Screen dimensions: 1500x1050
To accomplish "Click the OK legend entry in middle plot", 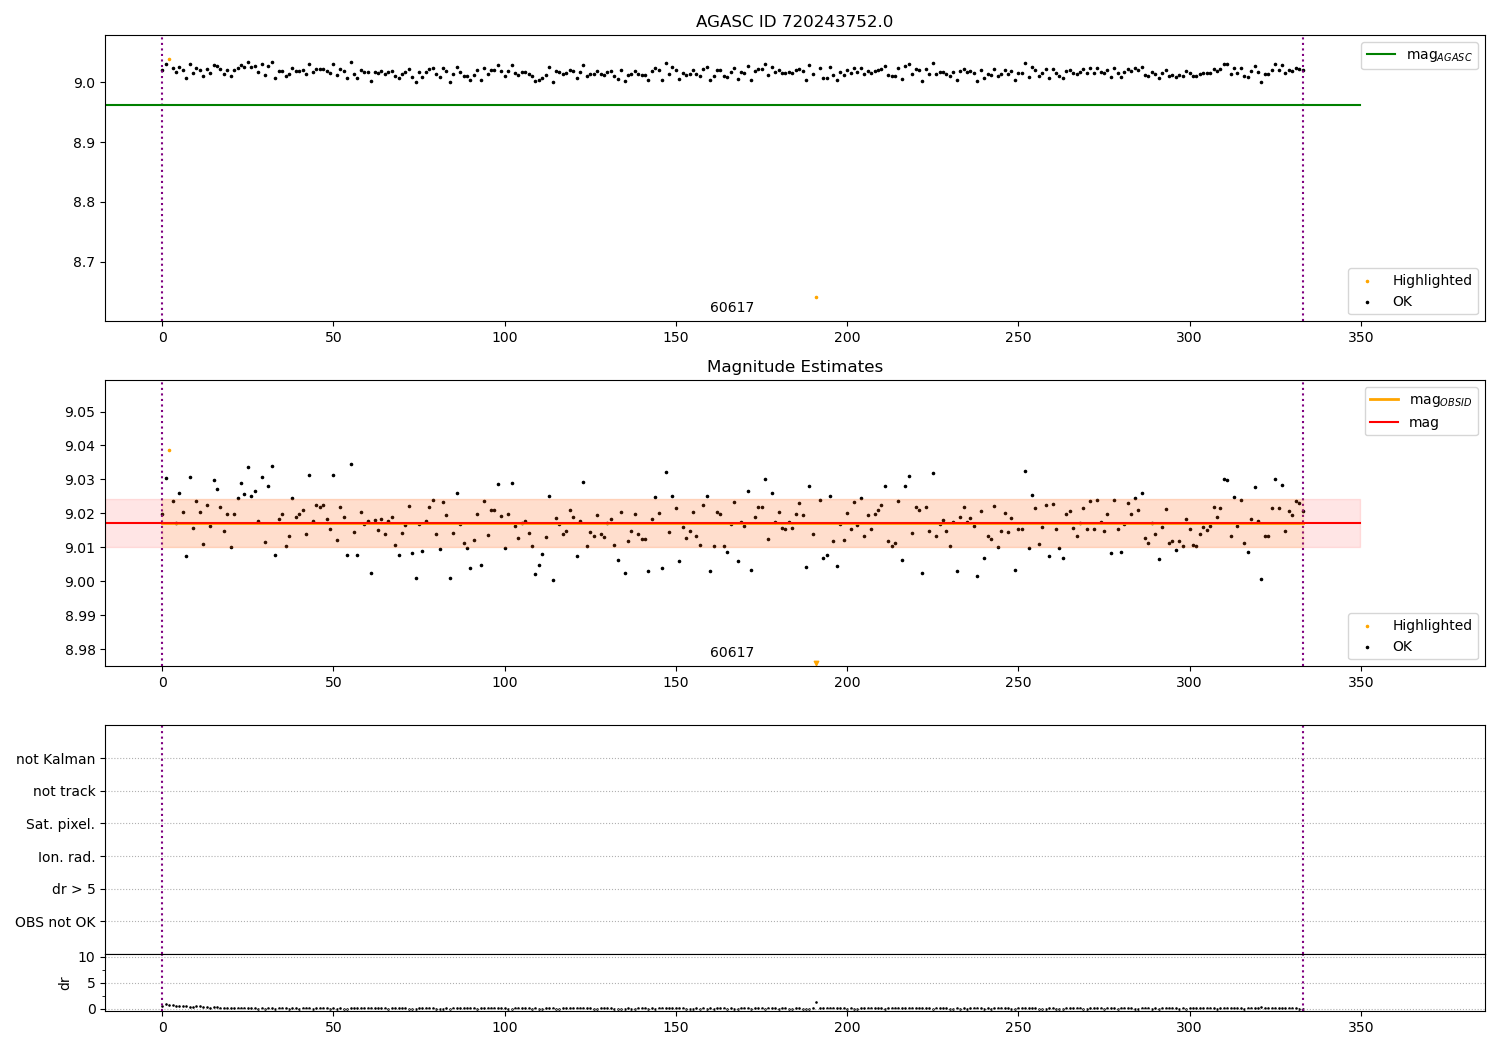I will coord(1390,647).
